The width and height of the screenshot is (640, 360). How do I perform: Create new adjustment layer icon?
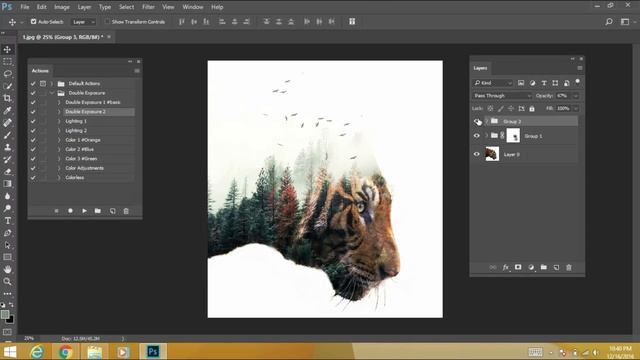tap(531, 267)
